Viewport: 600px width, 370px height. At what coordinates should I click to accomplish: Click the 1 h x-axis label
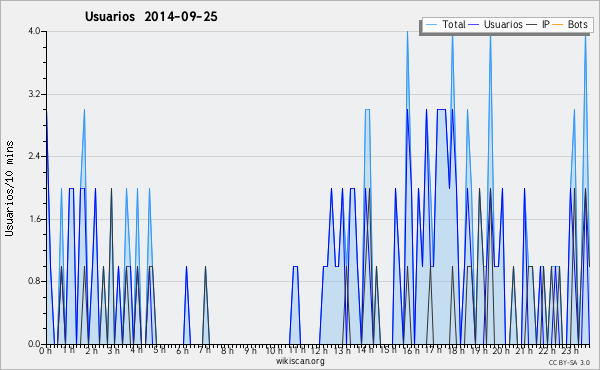click(69, 350)
